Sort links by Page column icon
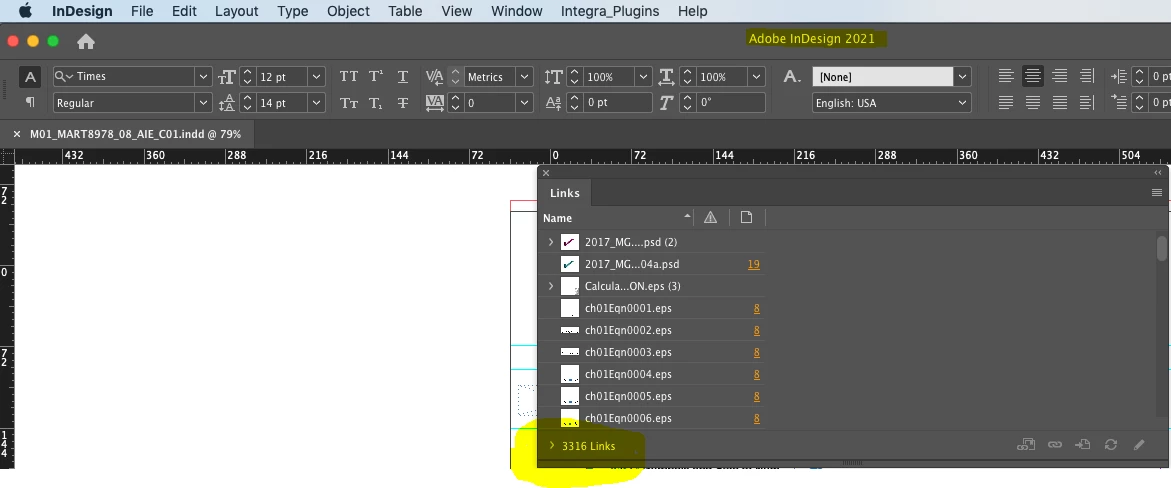 pyautogui.click(x=746, y=217)
